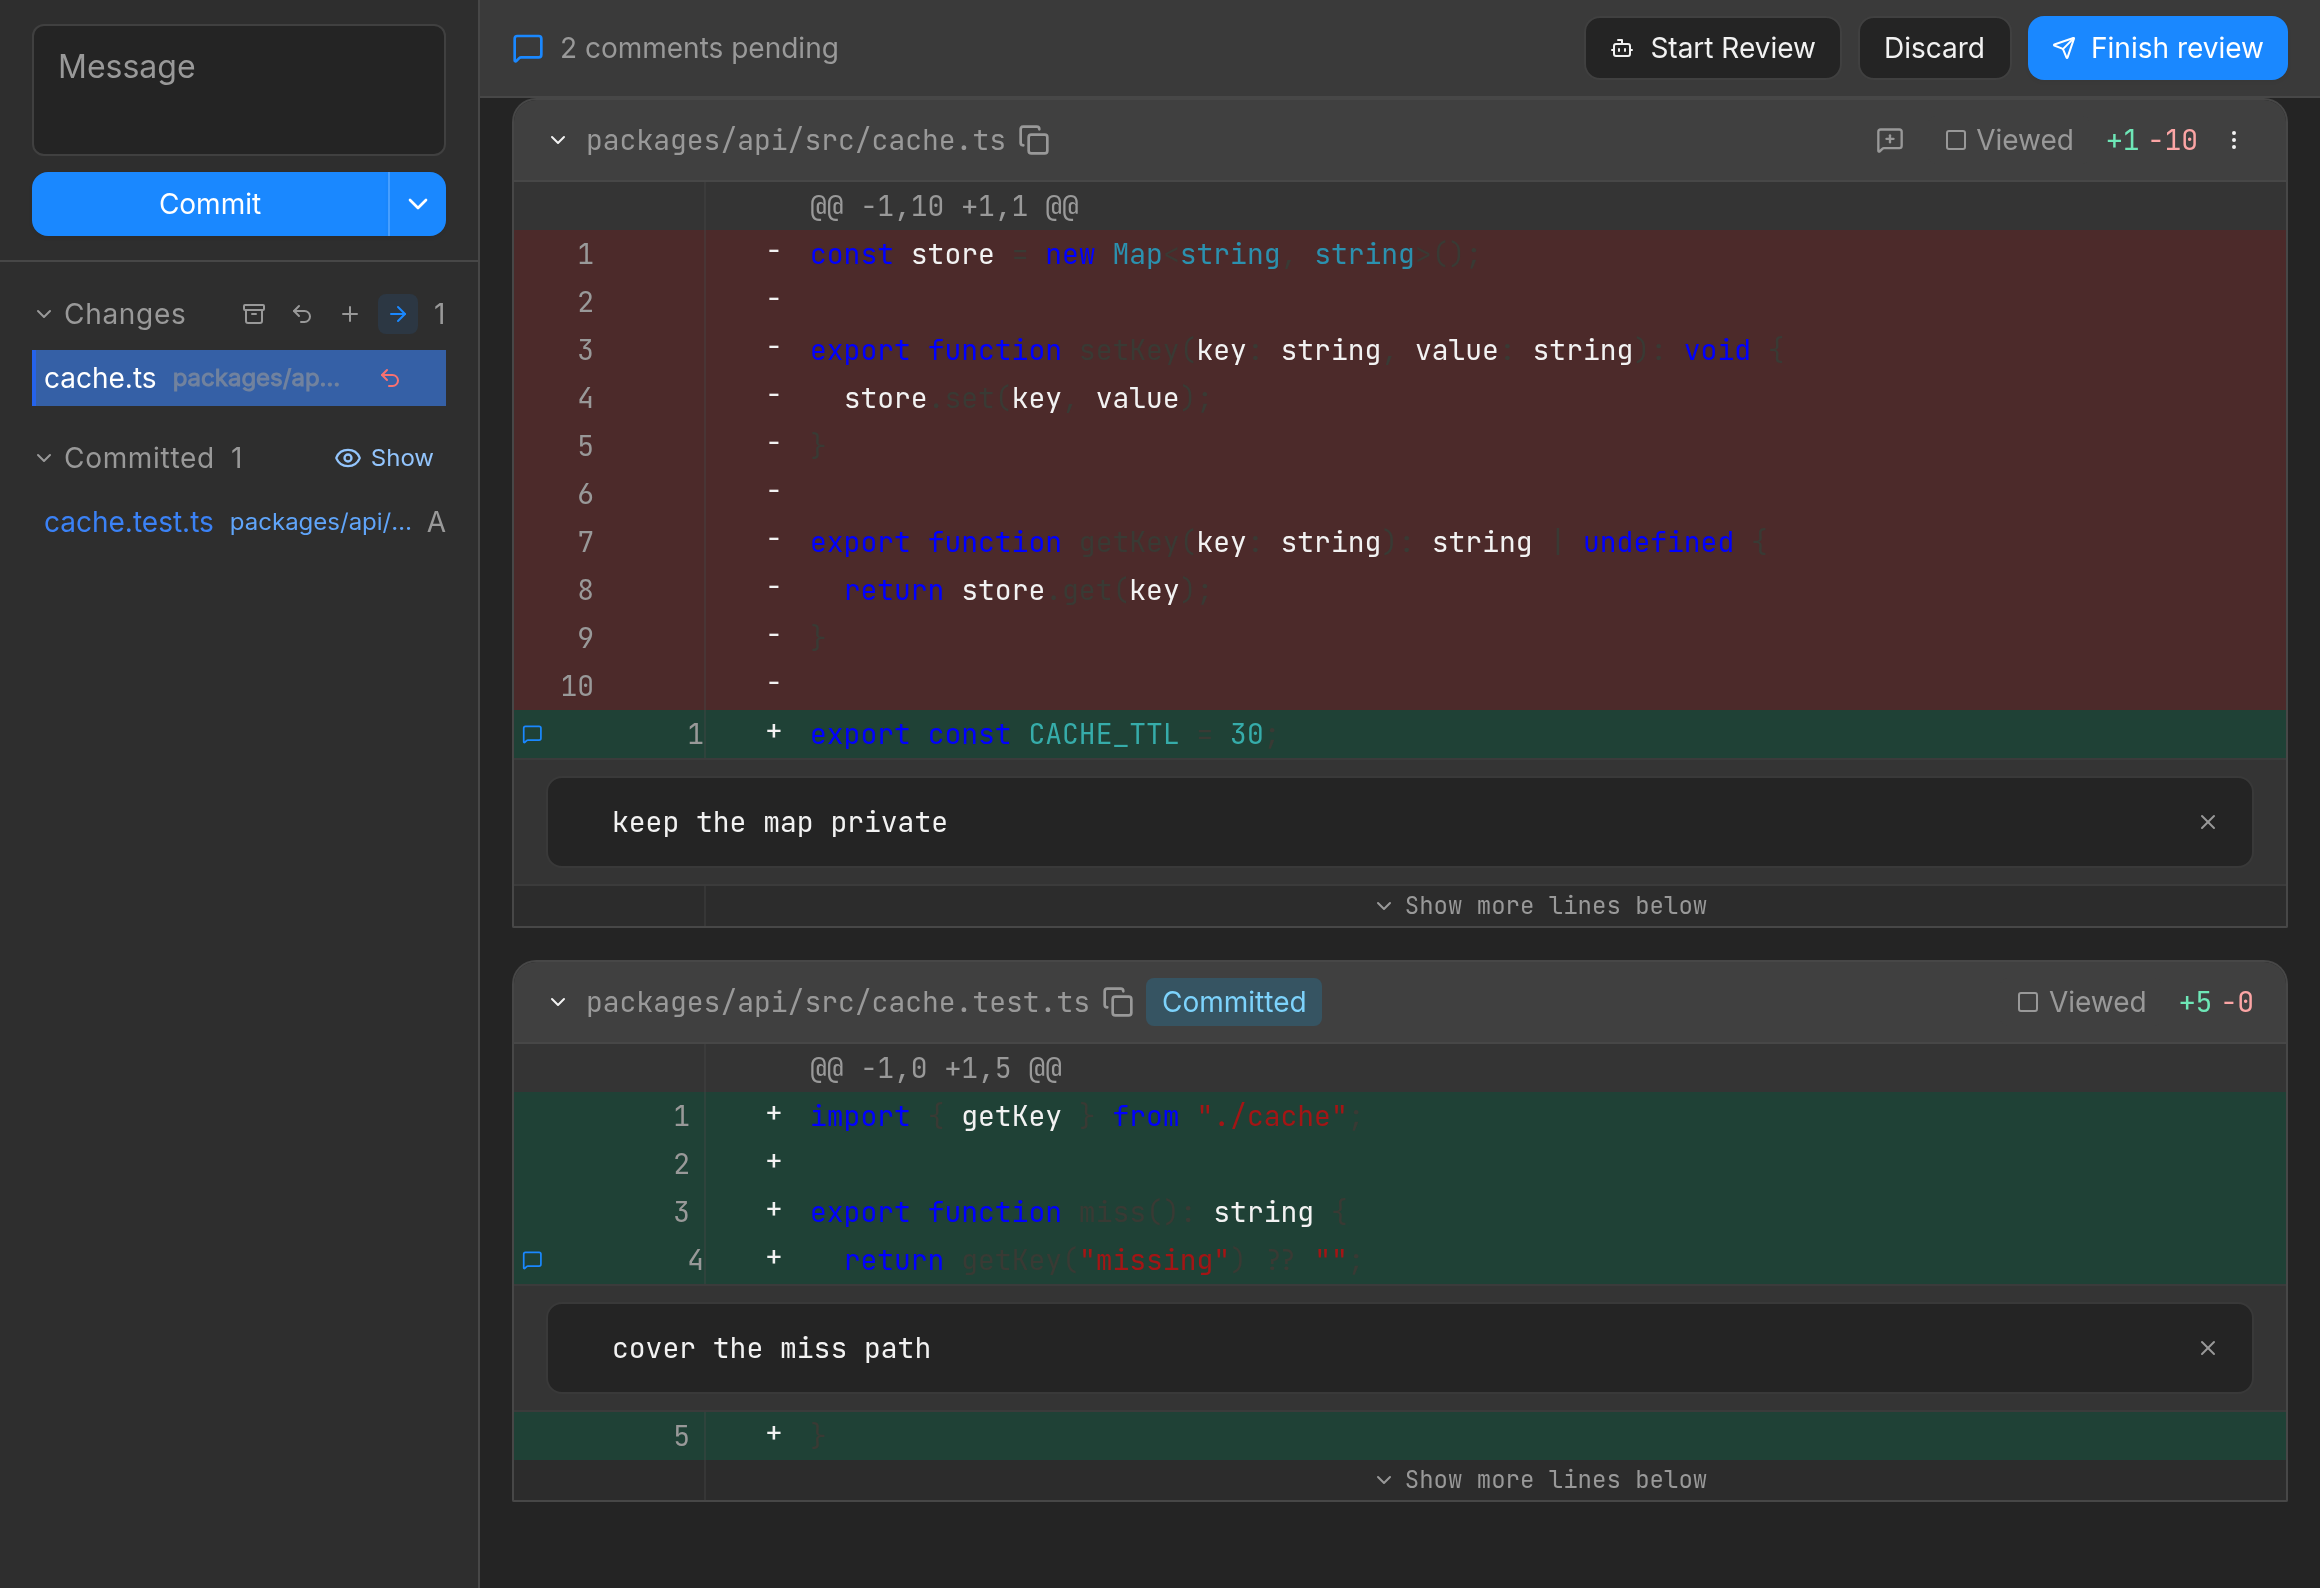Click the commit Message input field
Screen dimensions: 2320x1588
coord(239,90)
